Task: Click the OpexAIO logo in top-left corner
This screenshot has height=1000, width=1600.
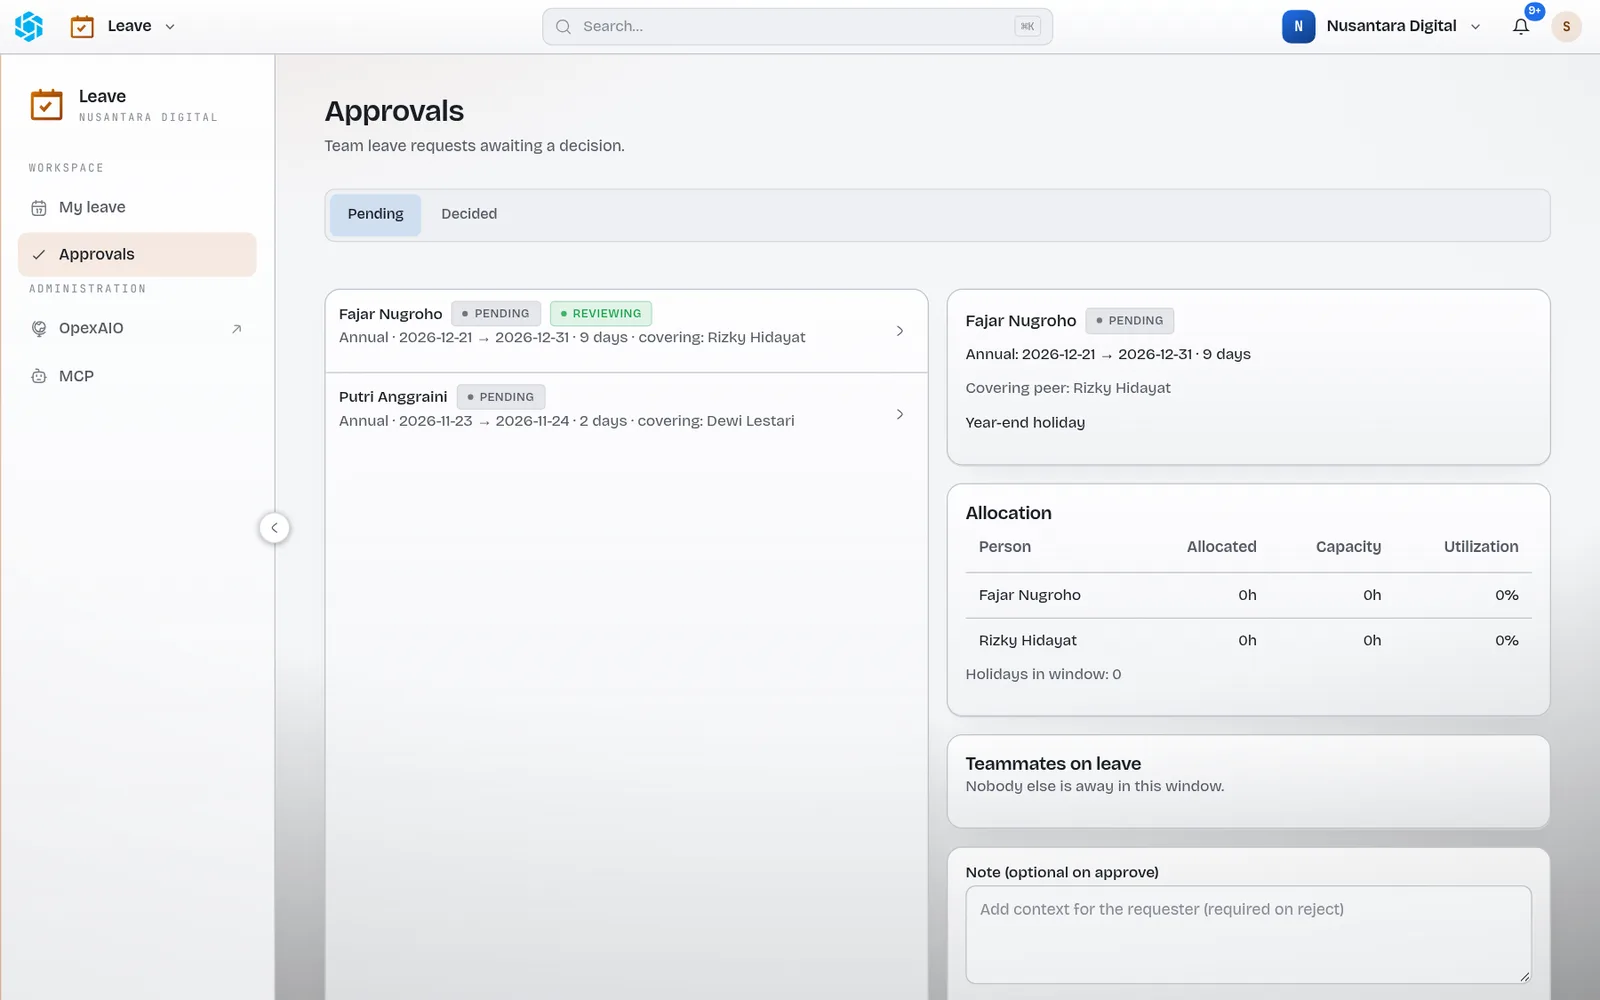Action: pos(29,26)
